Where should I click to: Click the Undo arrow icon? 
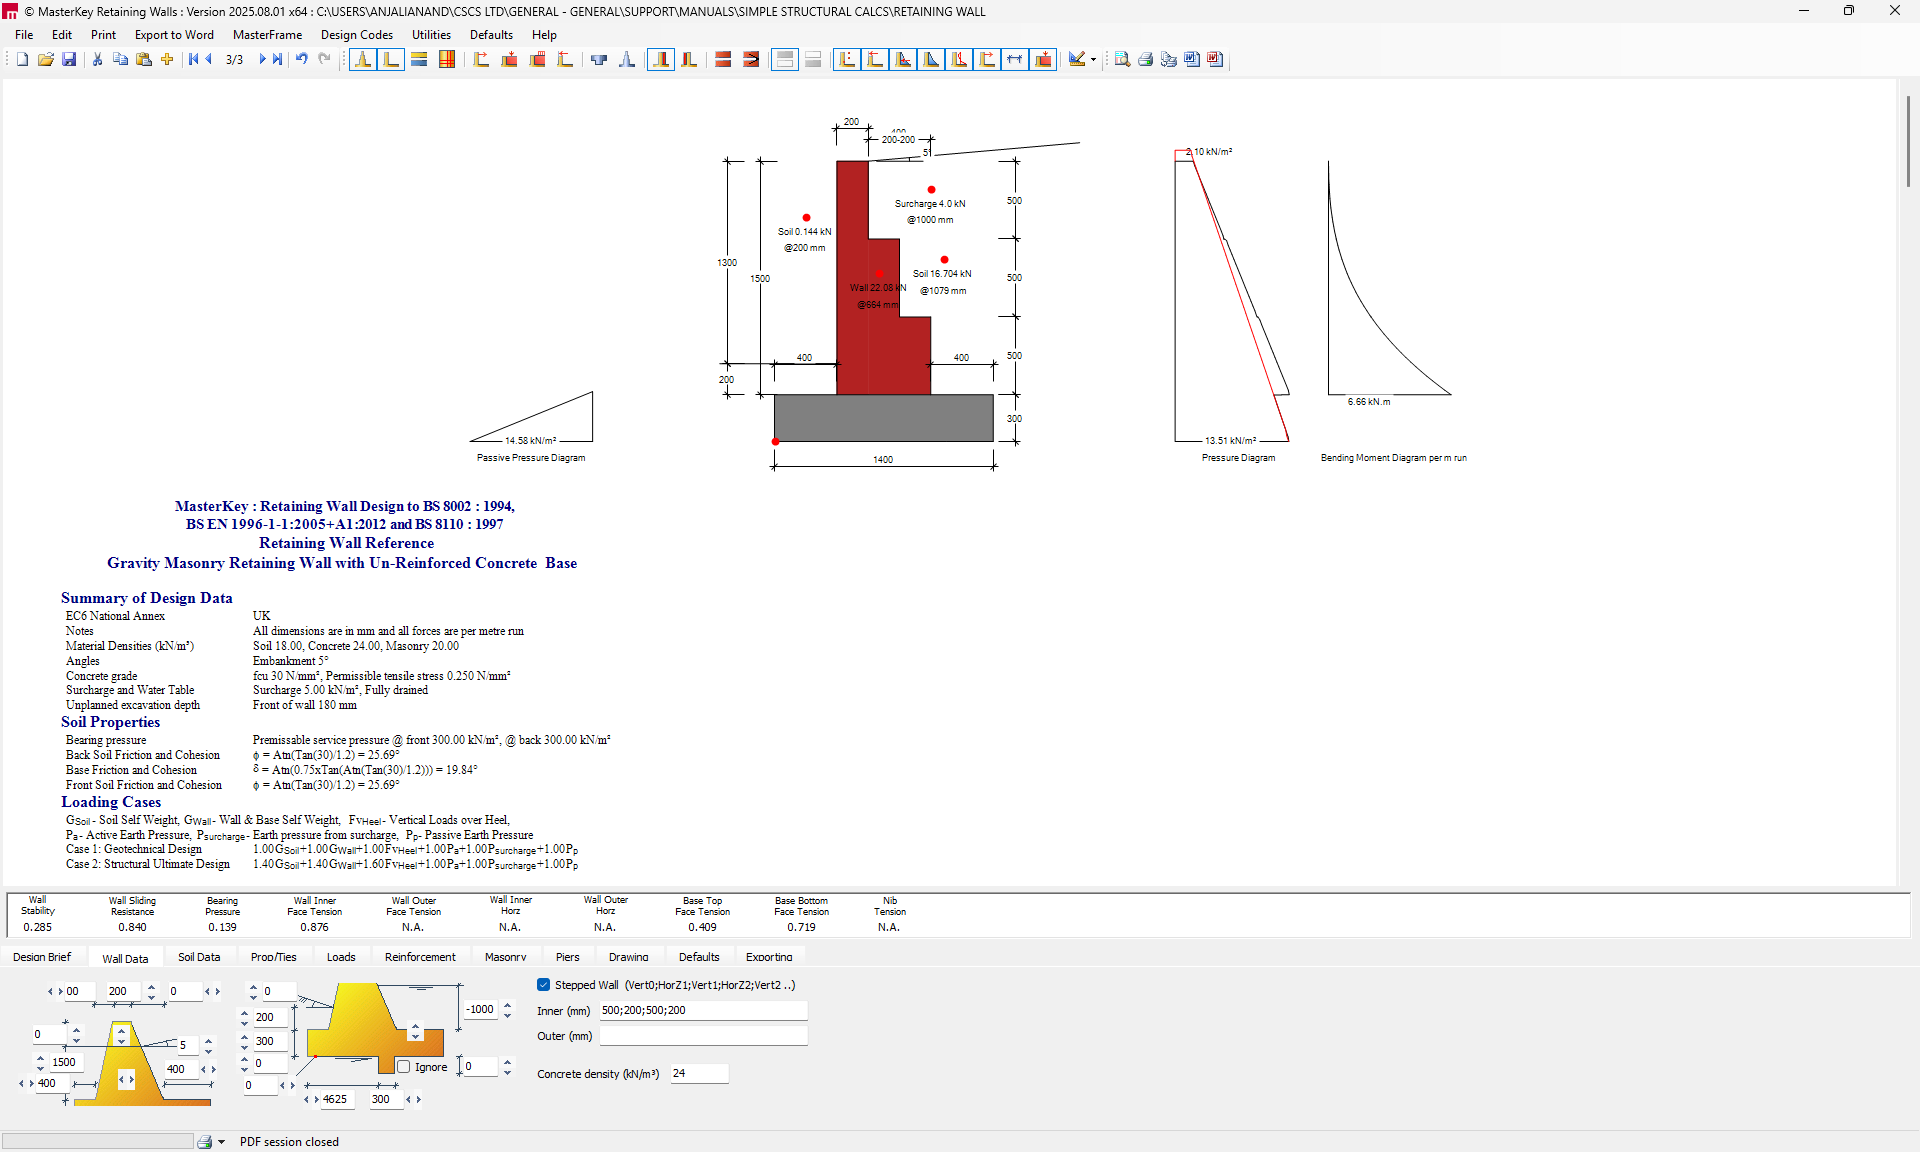[x=301, y=60]
